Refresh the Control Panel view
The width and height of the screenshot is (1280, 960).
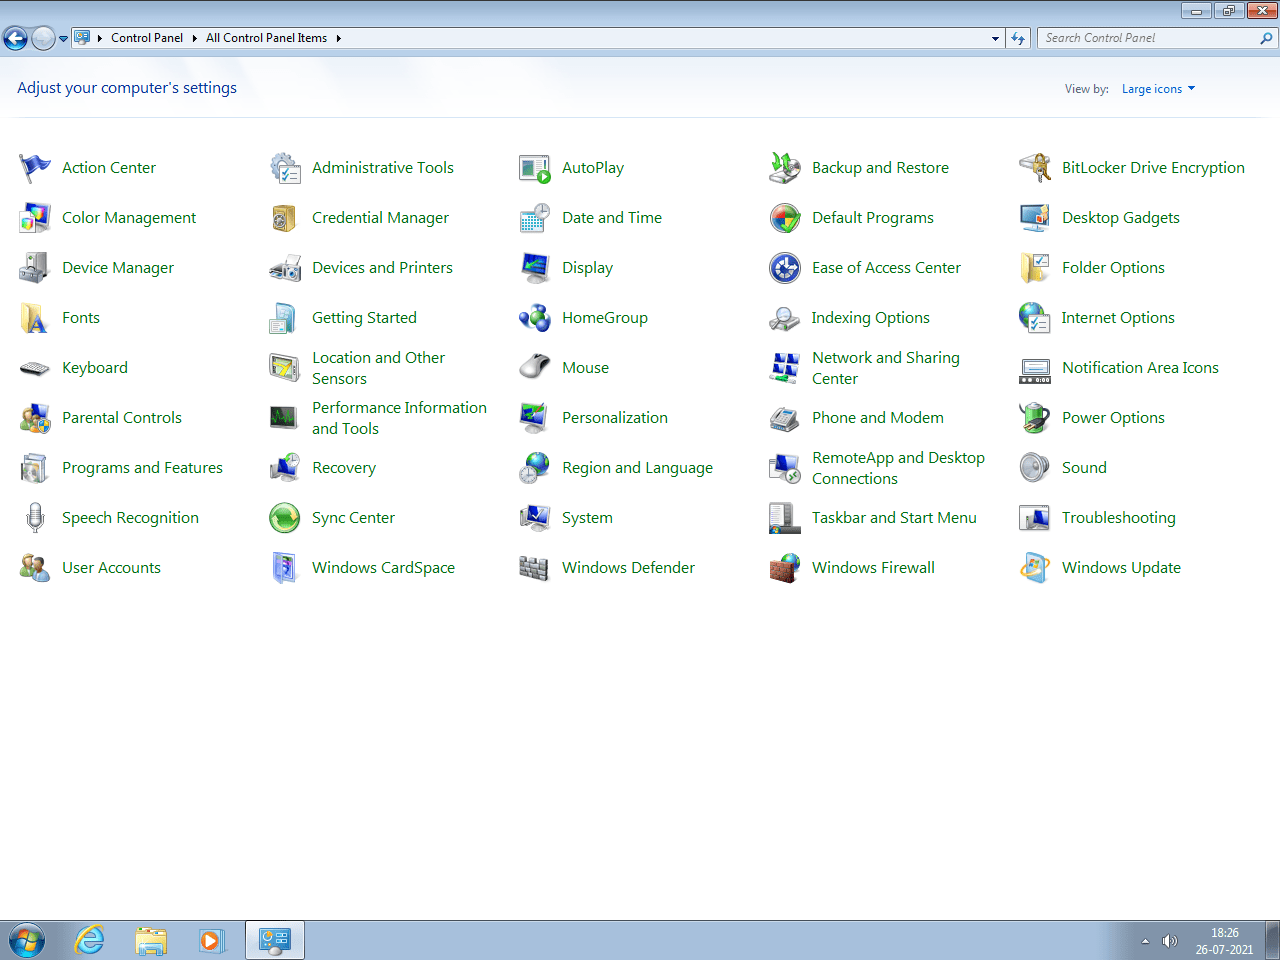coord(1018,38)
